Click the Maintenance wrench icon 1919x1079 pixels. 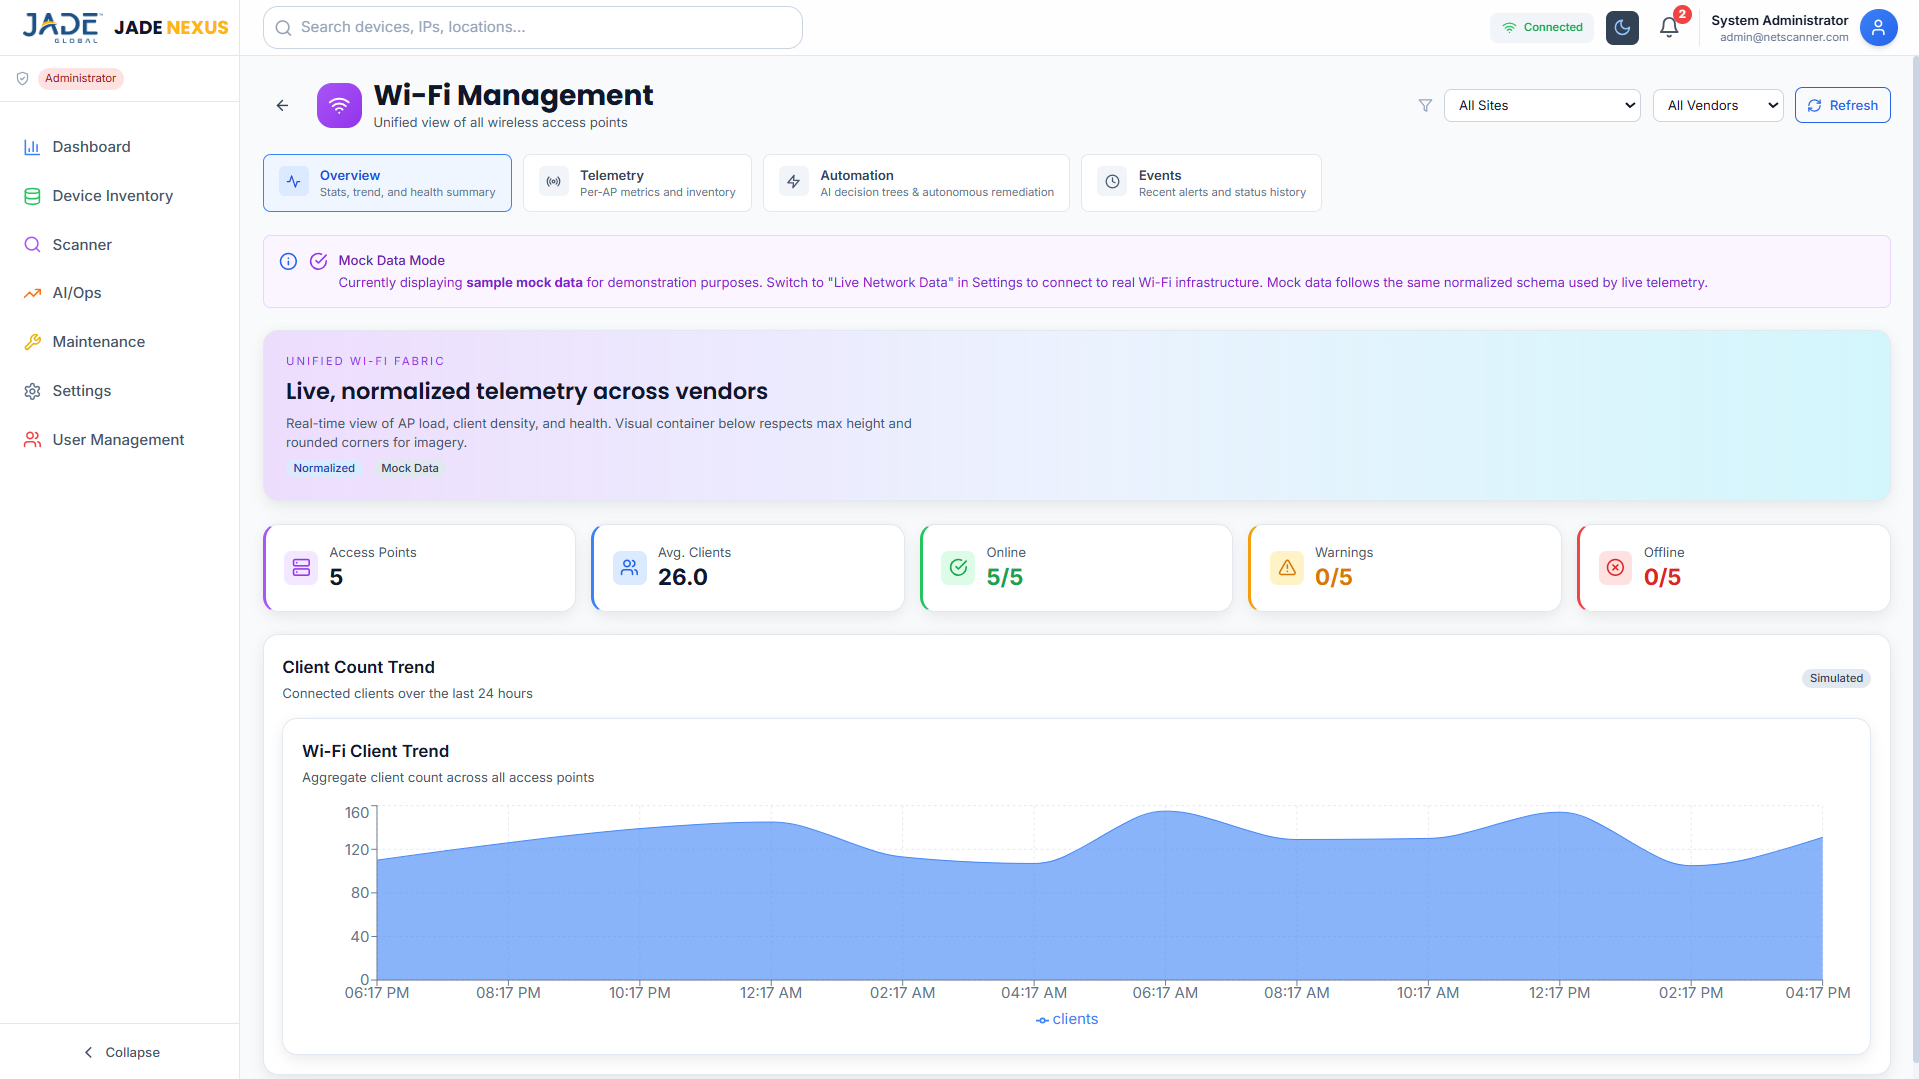[x=32, y=342]
